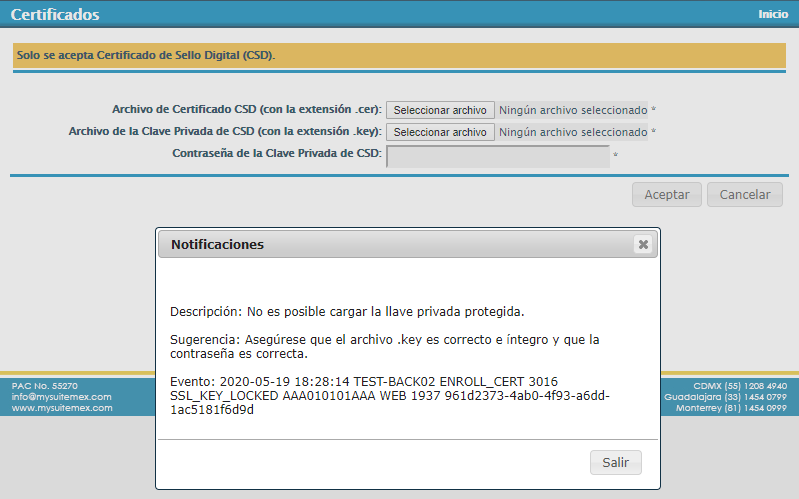
Task: Click the CDMX phone number in footer
Action: point(740,385)
